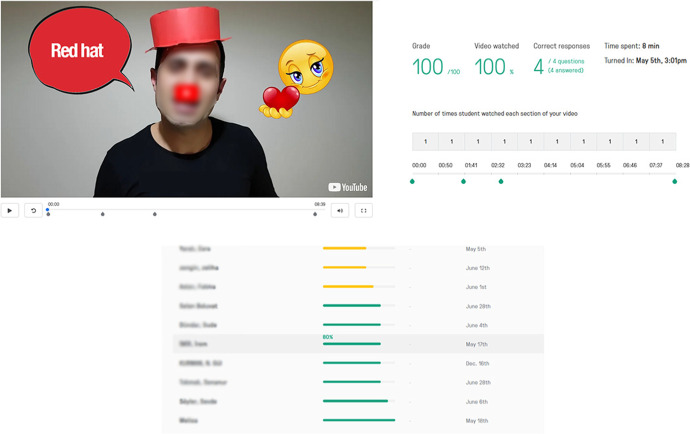Click the rewind arrow icon beside play
Viewport: 690px width, 434px height.
tap(32, 211)
